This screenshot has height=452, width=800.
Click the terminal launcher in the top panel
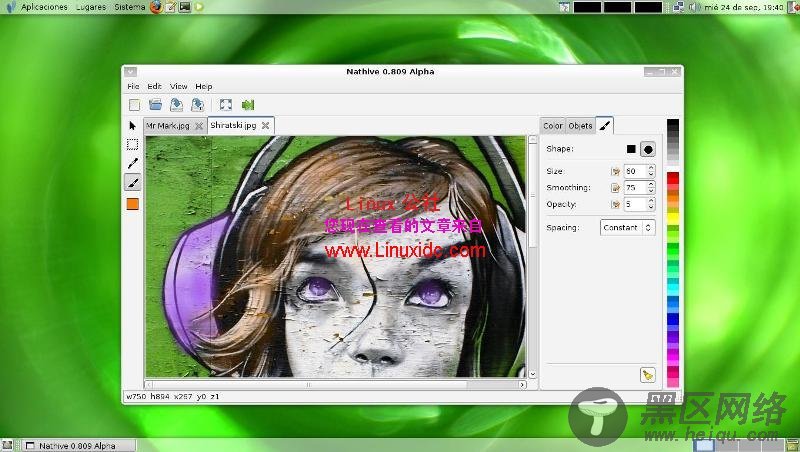185,7
